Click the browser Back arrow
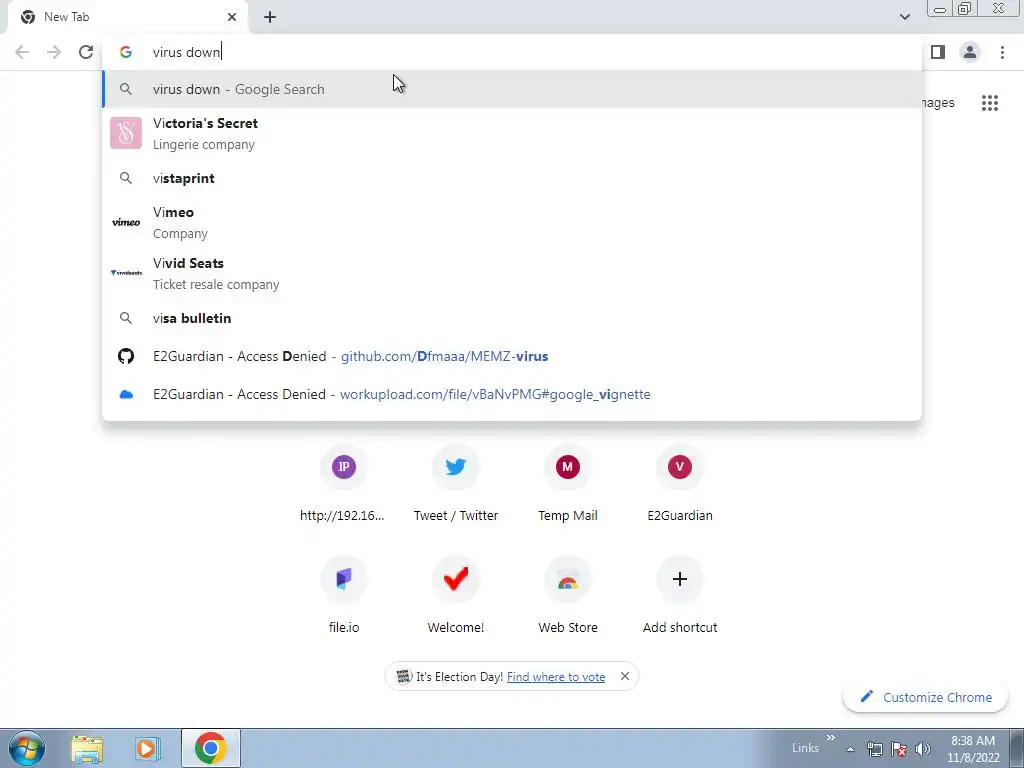 coord(22,52)
